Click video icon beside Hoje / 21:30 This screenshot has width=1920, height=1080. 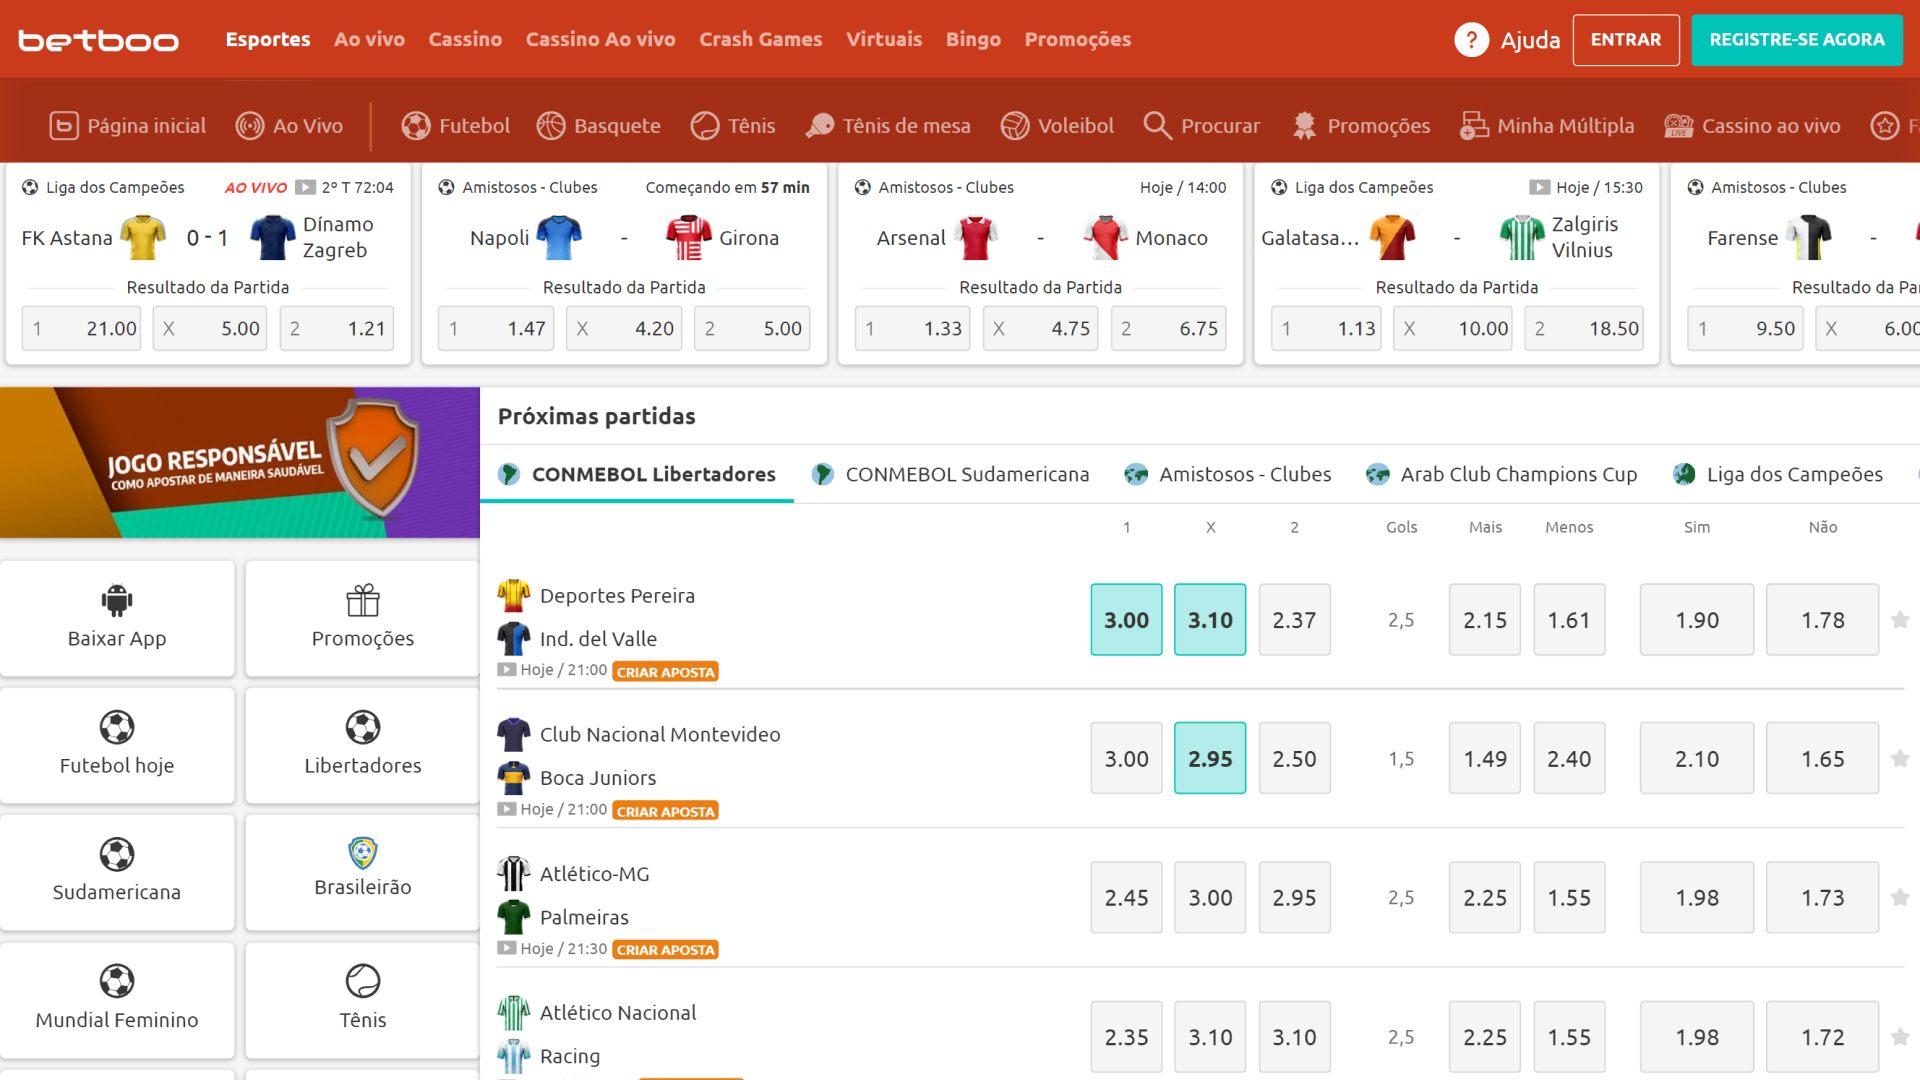pos(508,948)
